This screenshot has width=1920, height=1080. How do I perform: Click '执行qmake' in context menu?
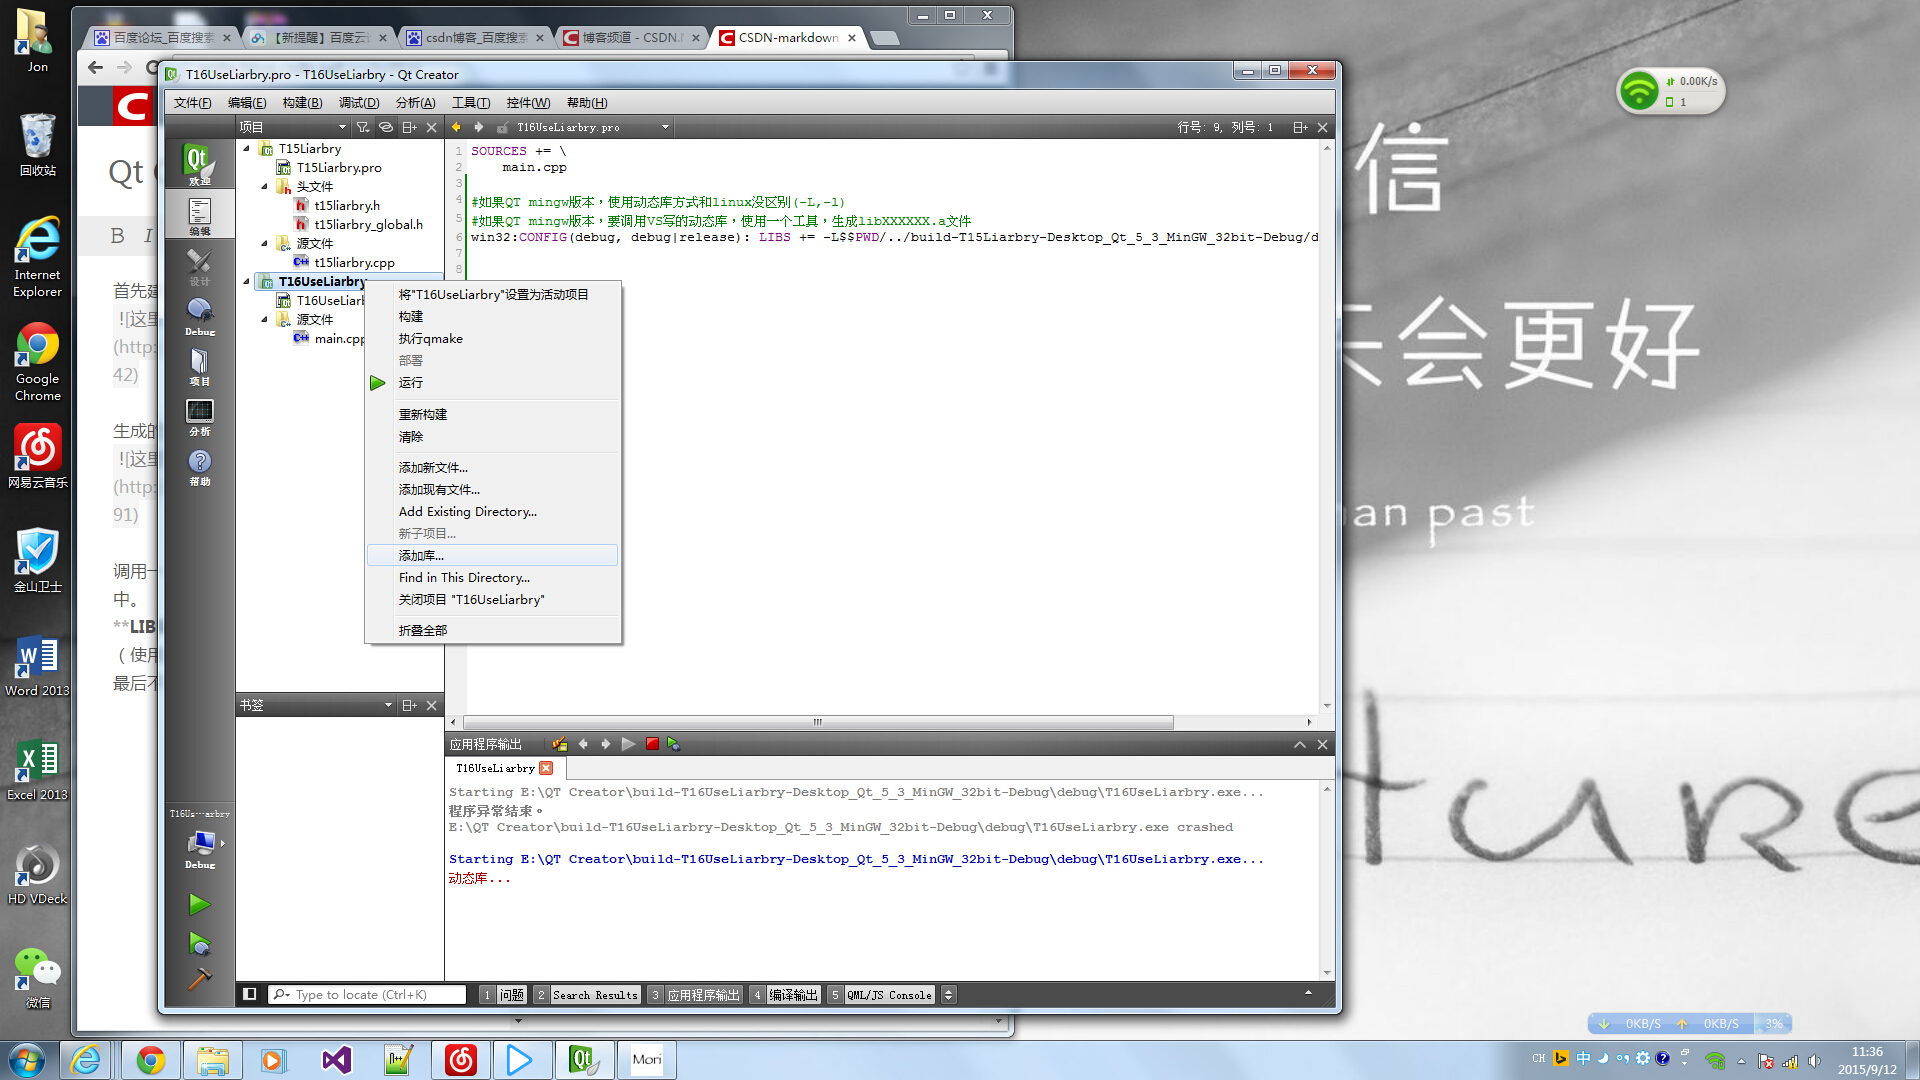(429, 338)
